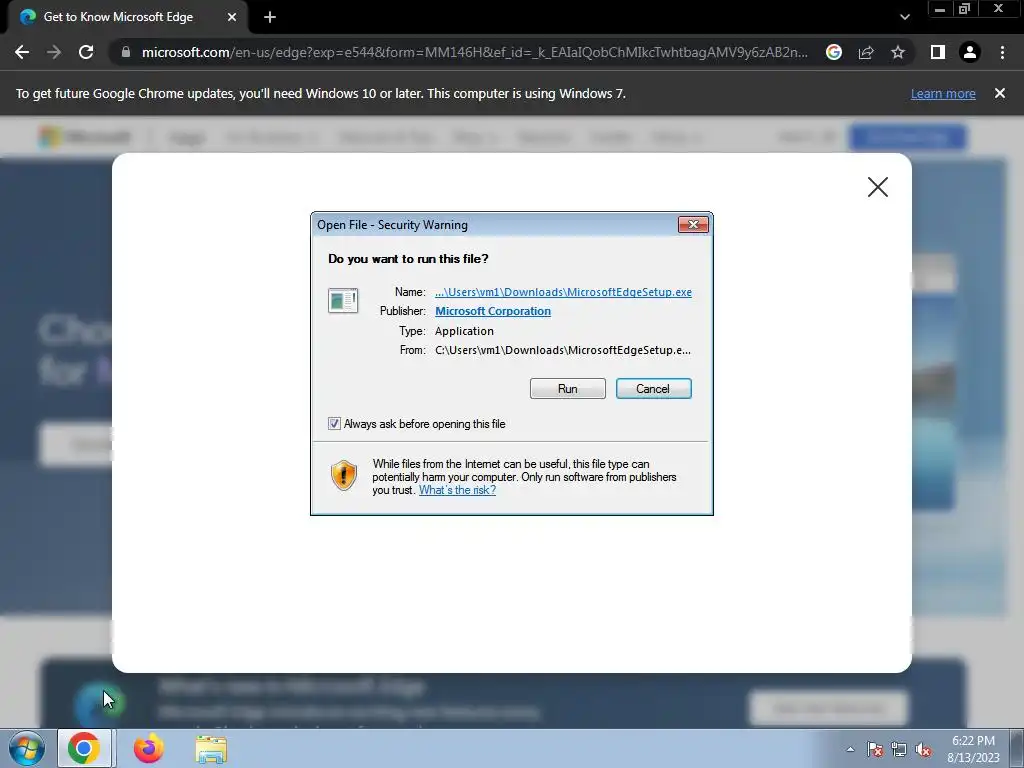Open Learn more link in update bar
The image size is (1024, 768).
943,93
